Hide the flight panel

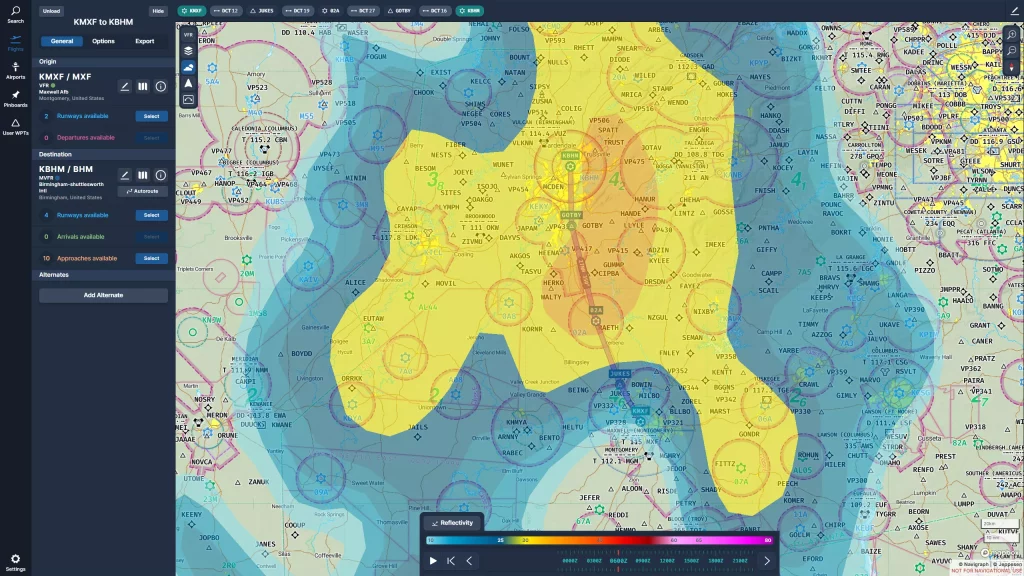[x=158, y=11]
